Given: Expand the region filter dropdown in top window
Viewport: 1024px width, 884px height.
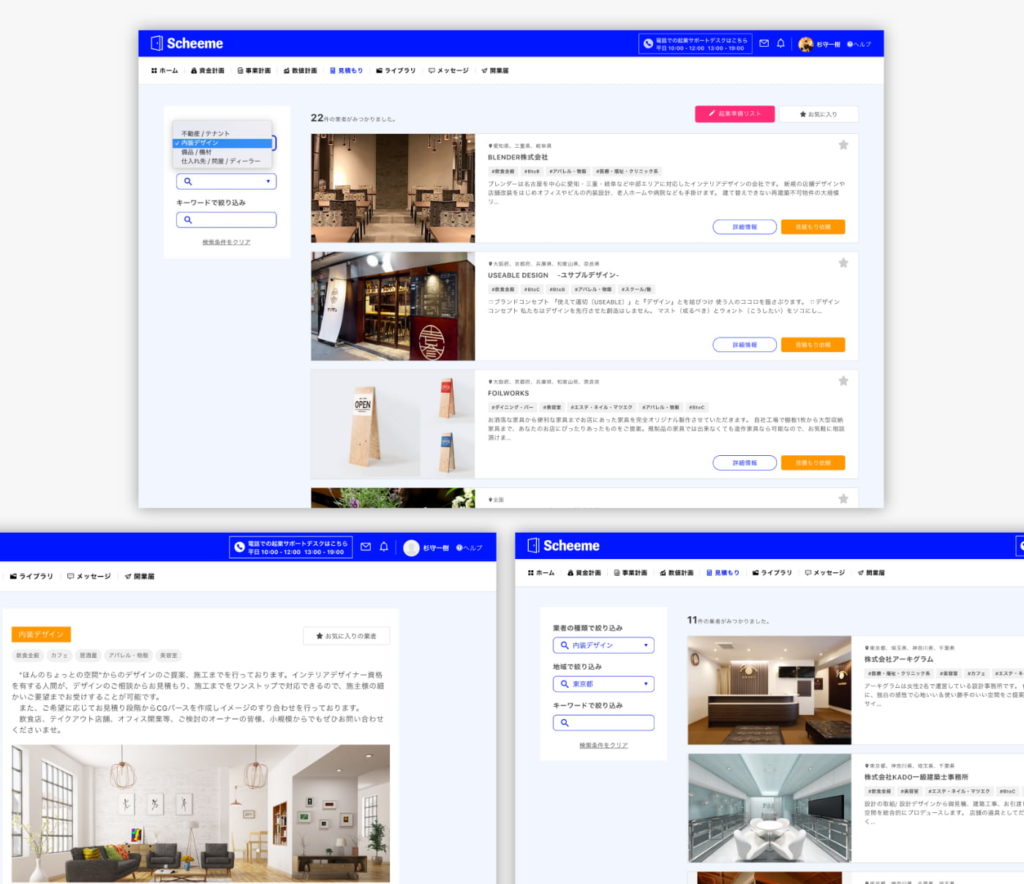Looking at the screenshot, I should [x=226, y=182].
